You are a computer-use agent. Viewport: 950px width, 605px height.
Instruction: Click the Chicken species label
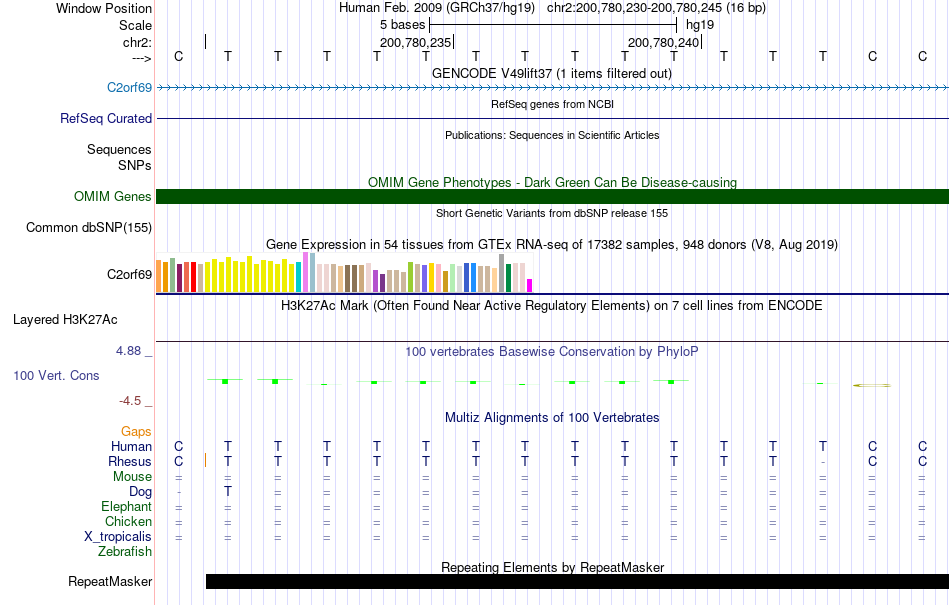(x=128, y=521)
